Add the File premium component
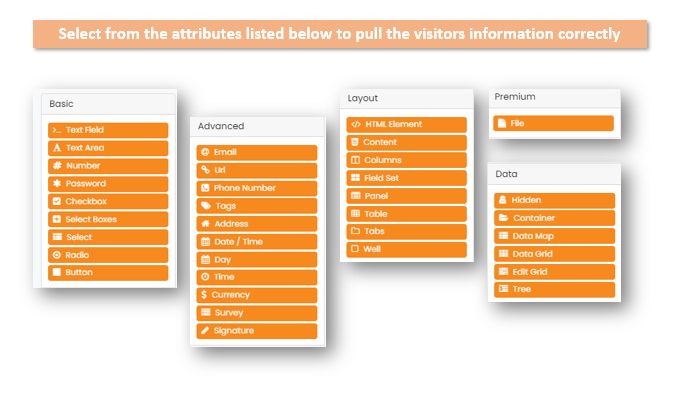 point(554,123)
